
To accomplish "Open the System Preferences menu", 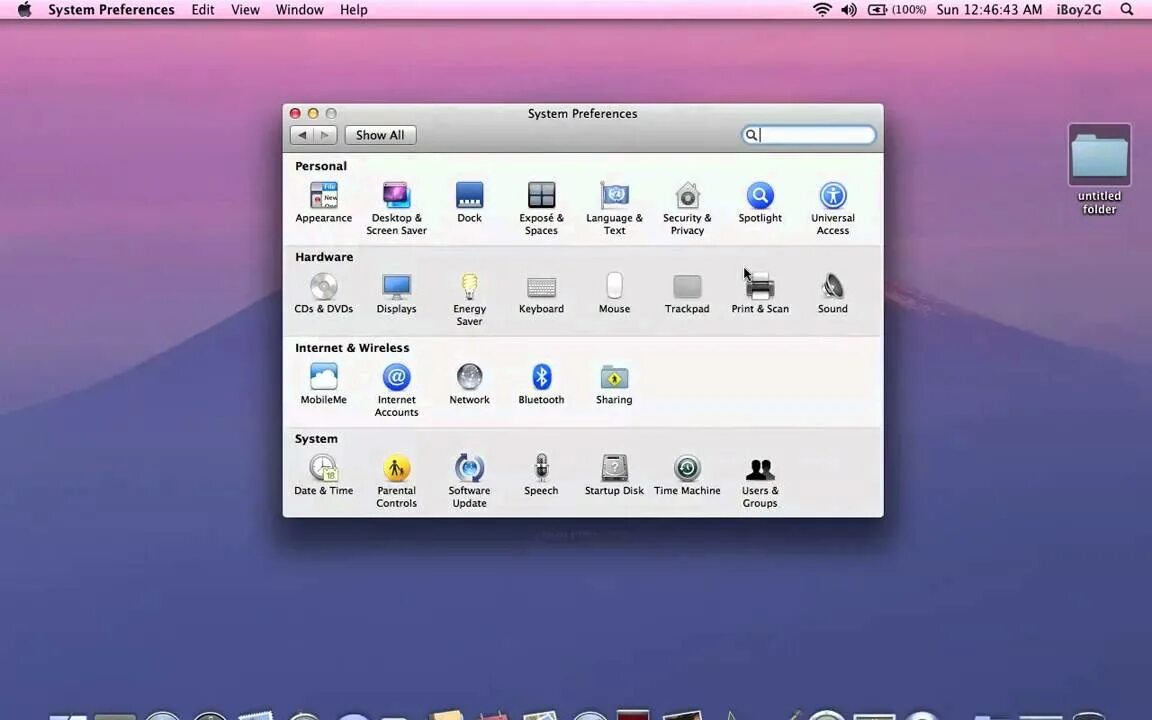I will (x=112, y=10).
